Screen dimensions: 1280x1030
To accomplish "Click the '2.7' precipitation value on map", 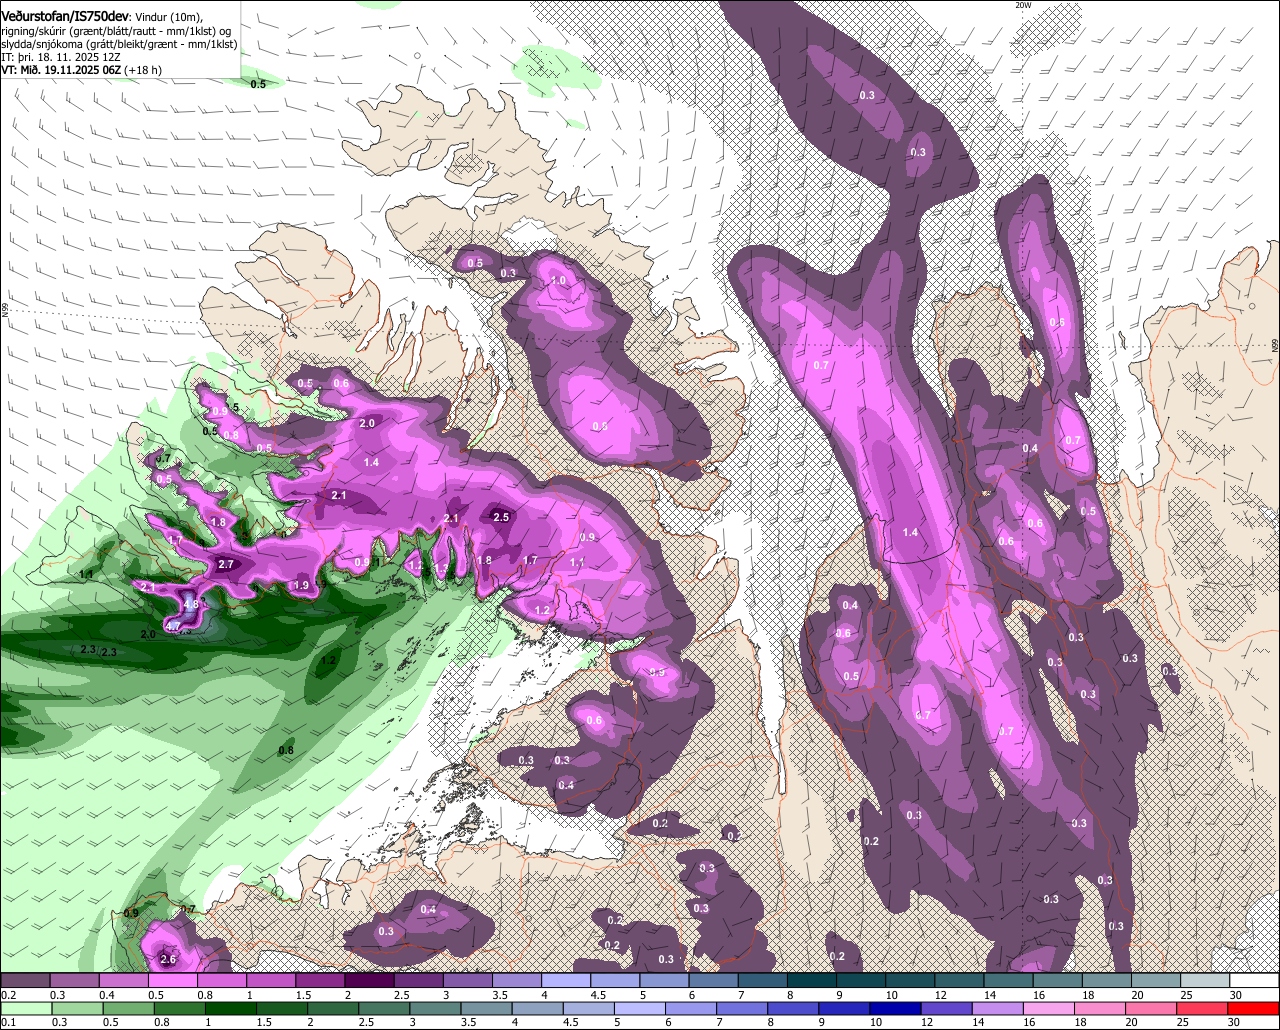I will [226, 565].
